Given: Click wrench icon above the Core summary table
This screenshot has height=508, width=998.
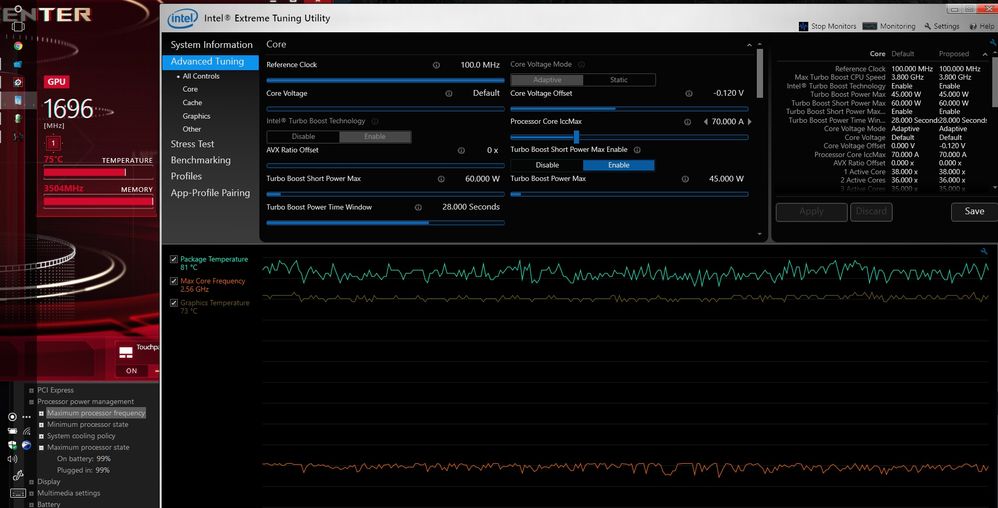Looking at the screenshot, I should (992, 43).
